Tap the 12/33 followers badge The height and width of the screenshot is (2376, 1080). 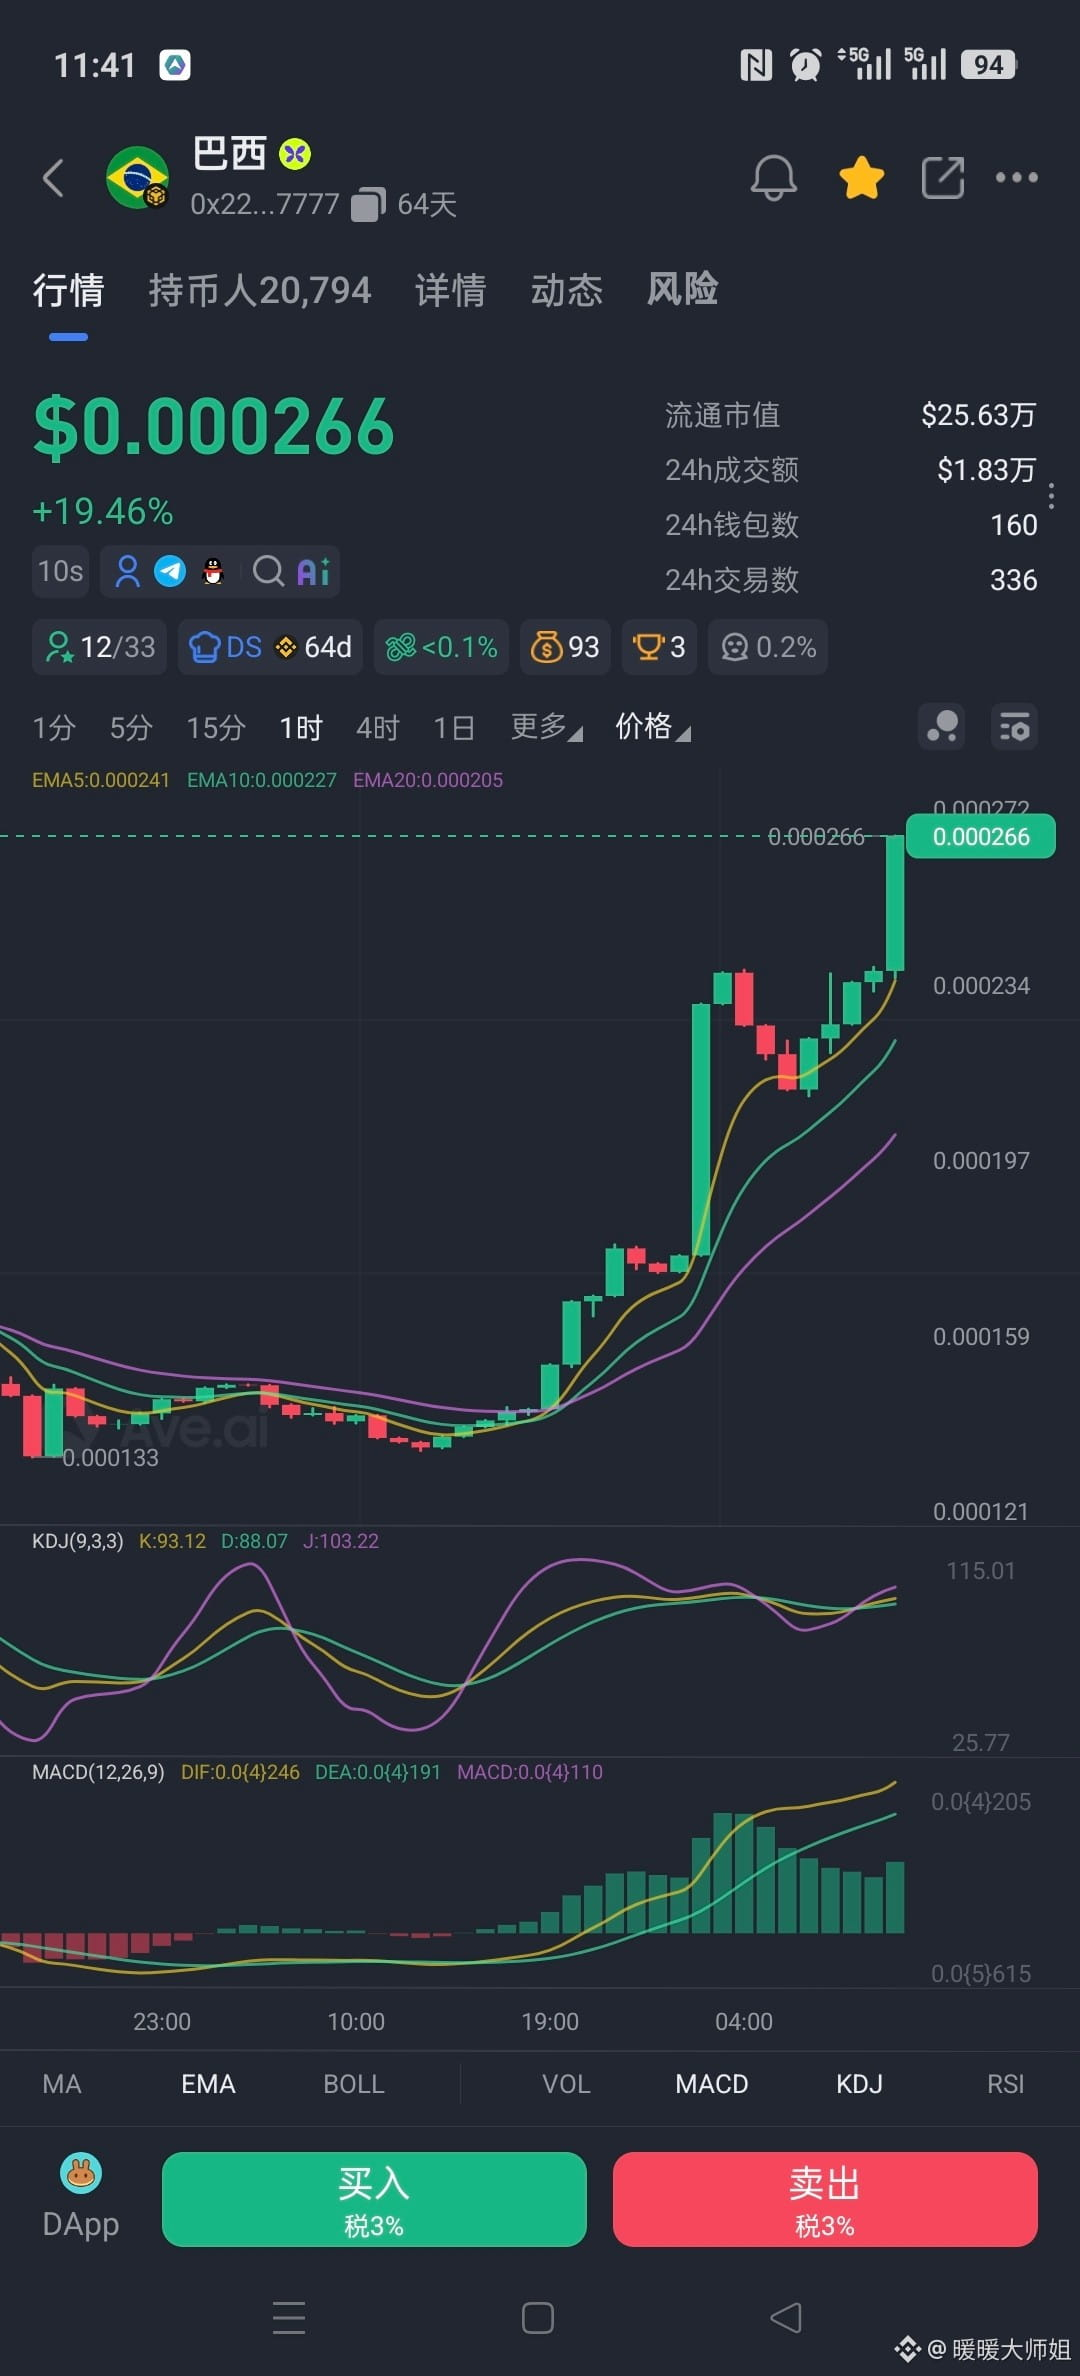(100, 647)
